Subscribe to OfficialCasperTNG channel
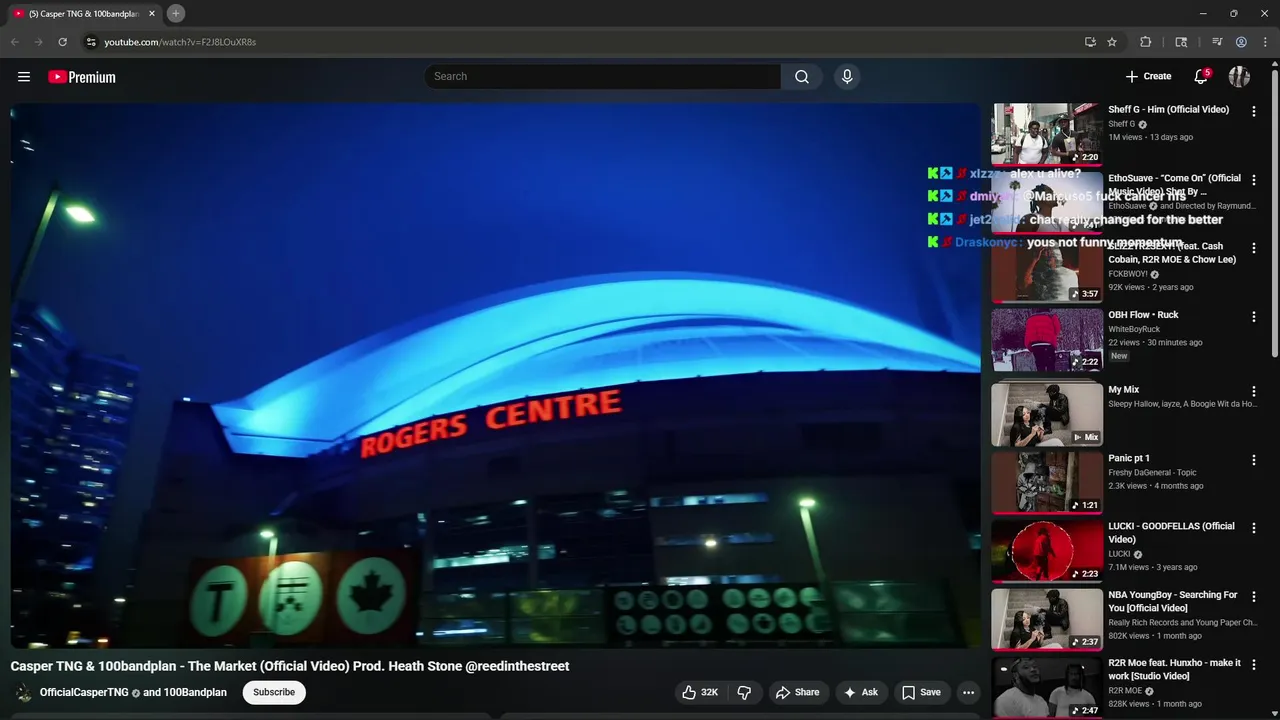This screenshot has width=1280, height=720. tap(274, 692)
